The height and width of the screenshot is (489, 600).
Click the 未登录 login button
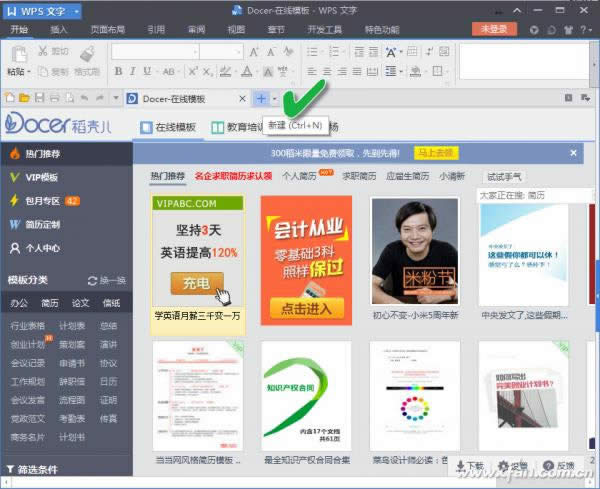point(494,29)
